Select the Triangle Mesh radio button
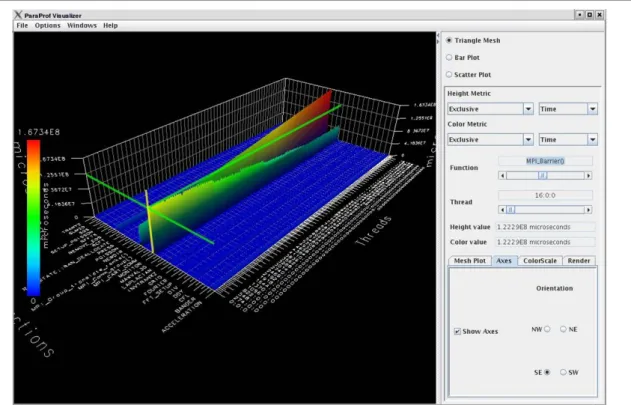Viewport: 631px width, 405px height. (449, 40)
